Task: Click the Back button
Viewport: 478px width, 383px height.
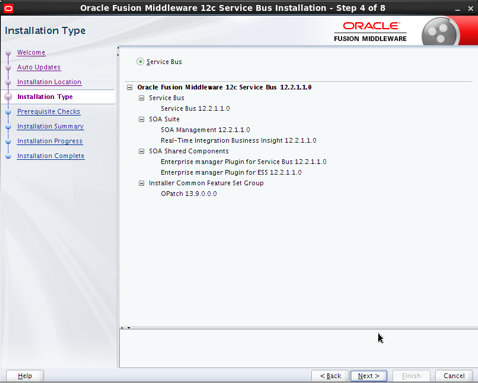Action: point(330,376)
